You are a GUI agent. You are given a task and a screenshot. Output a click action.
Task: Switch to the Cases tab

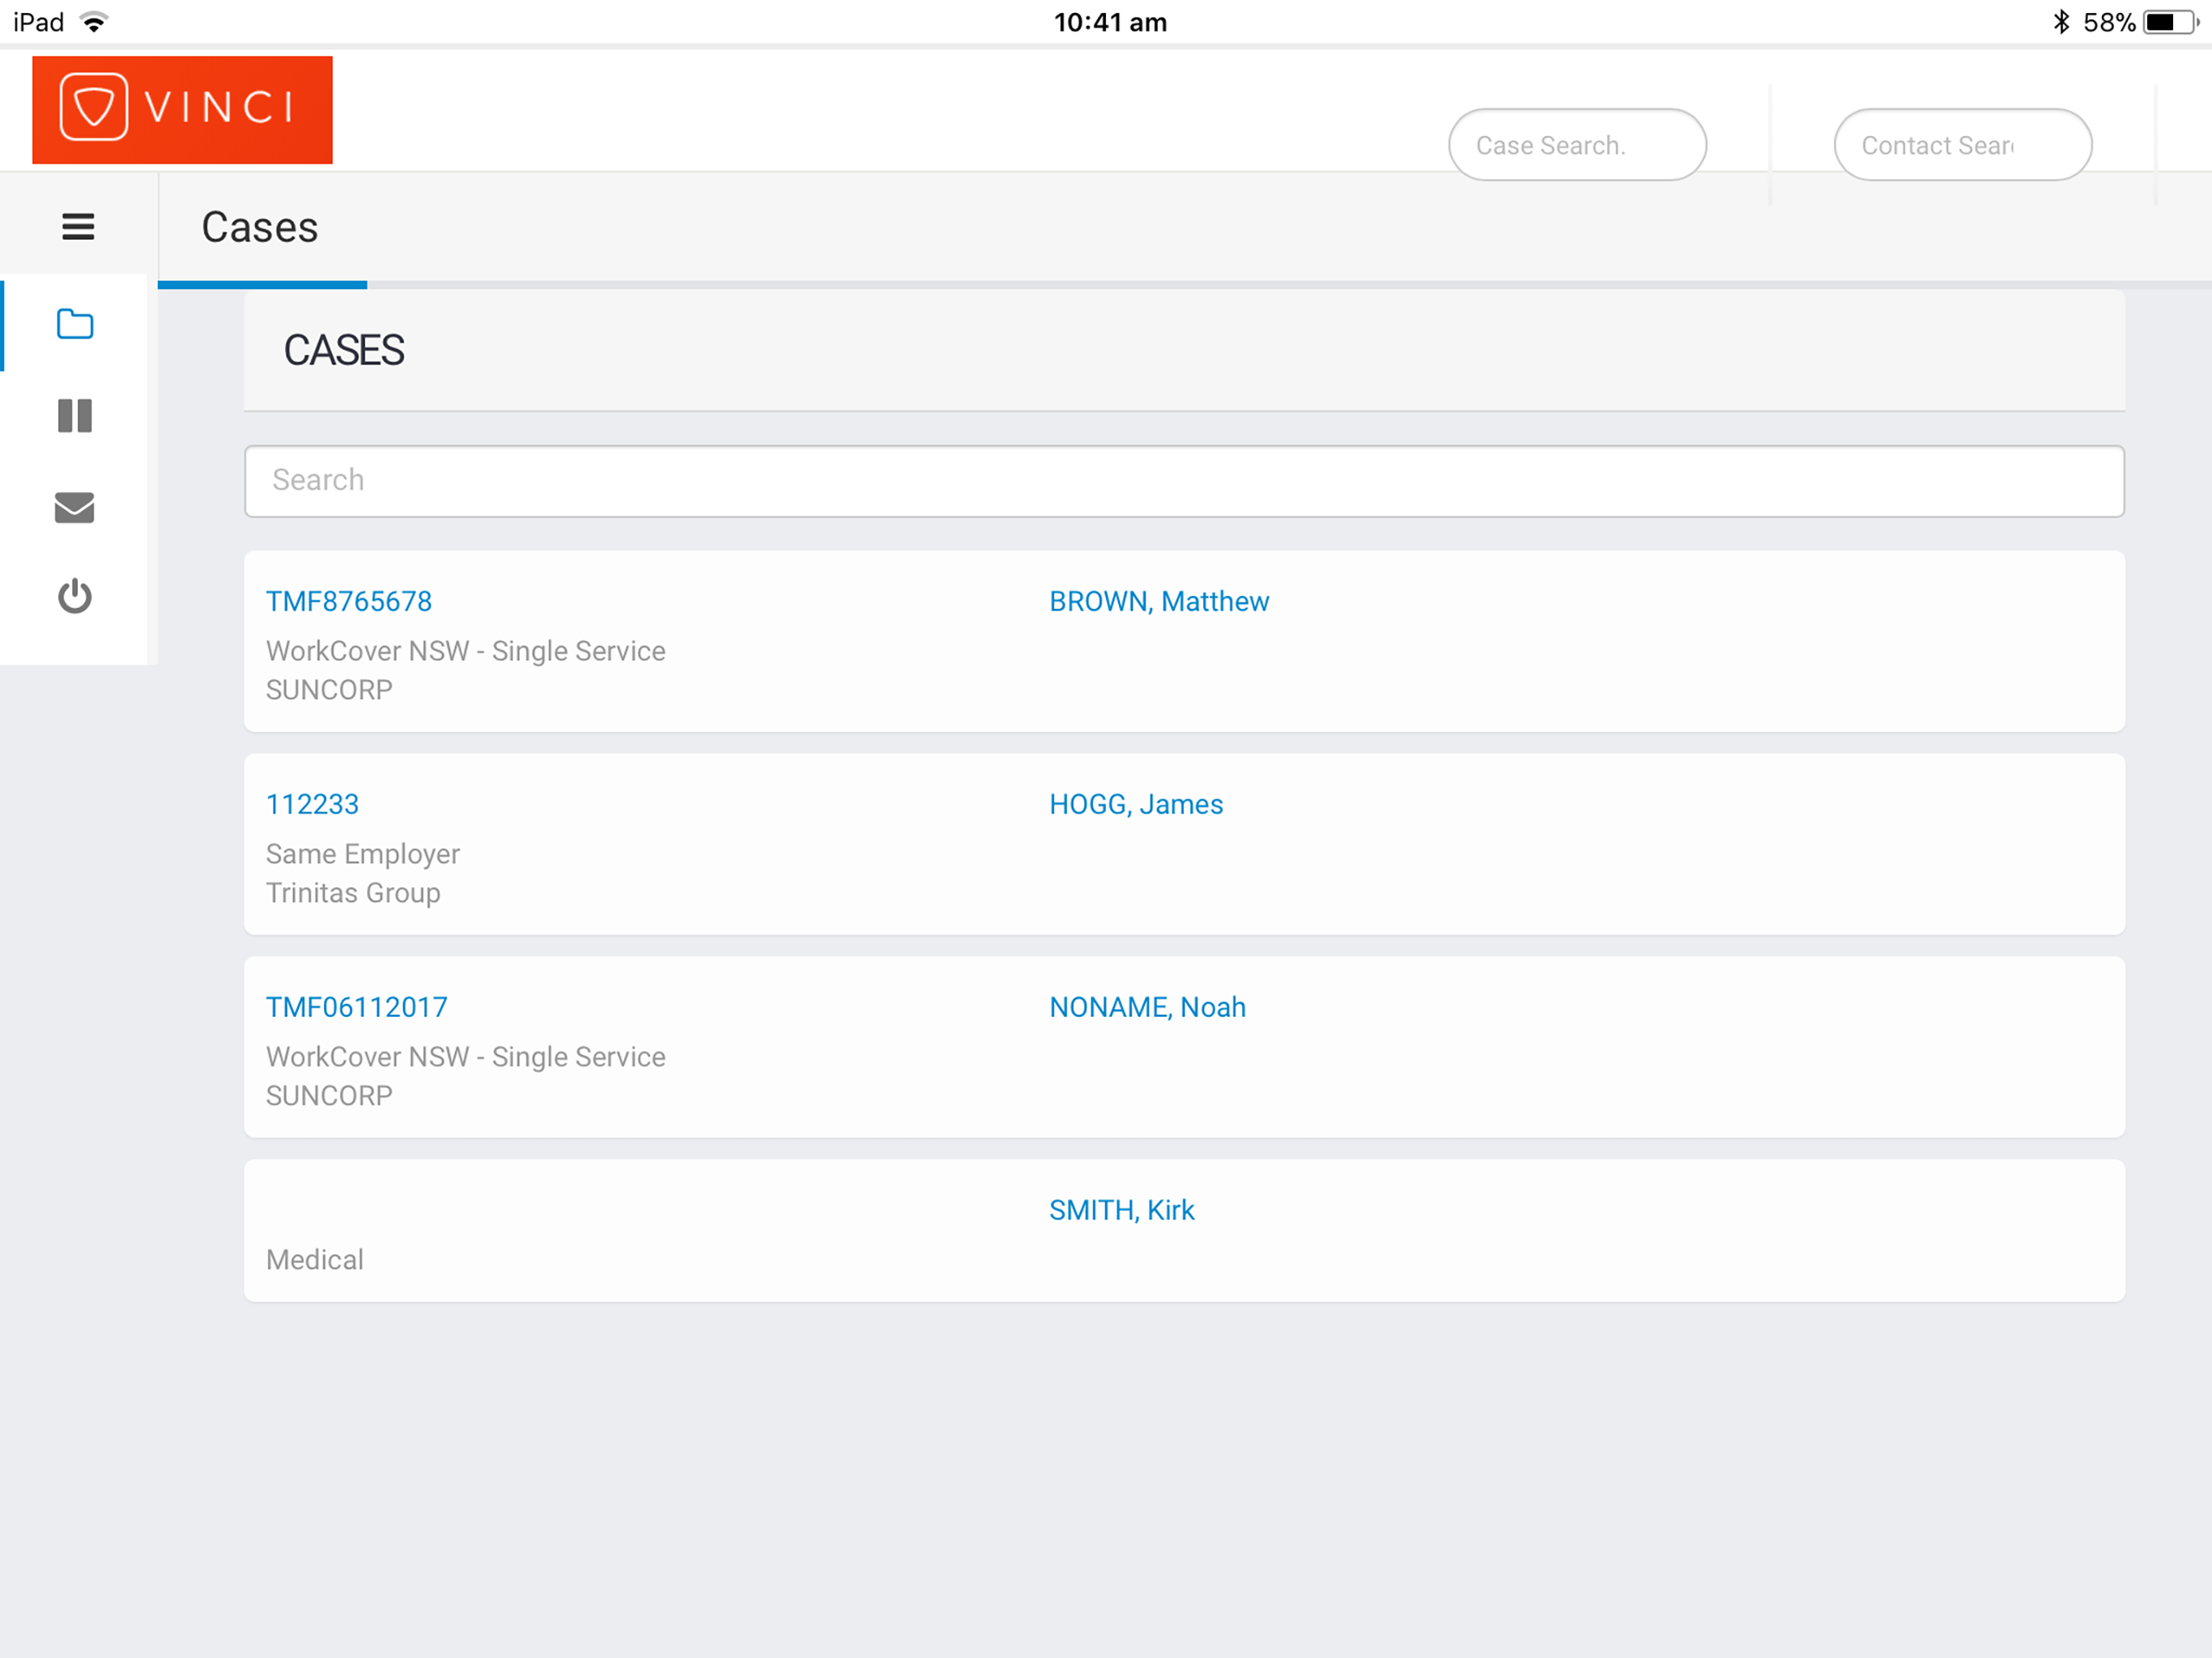(x=260, y=228)
